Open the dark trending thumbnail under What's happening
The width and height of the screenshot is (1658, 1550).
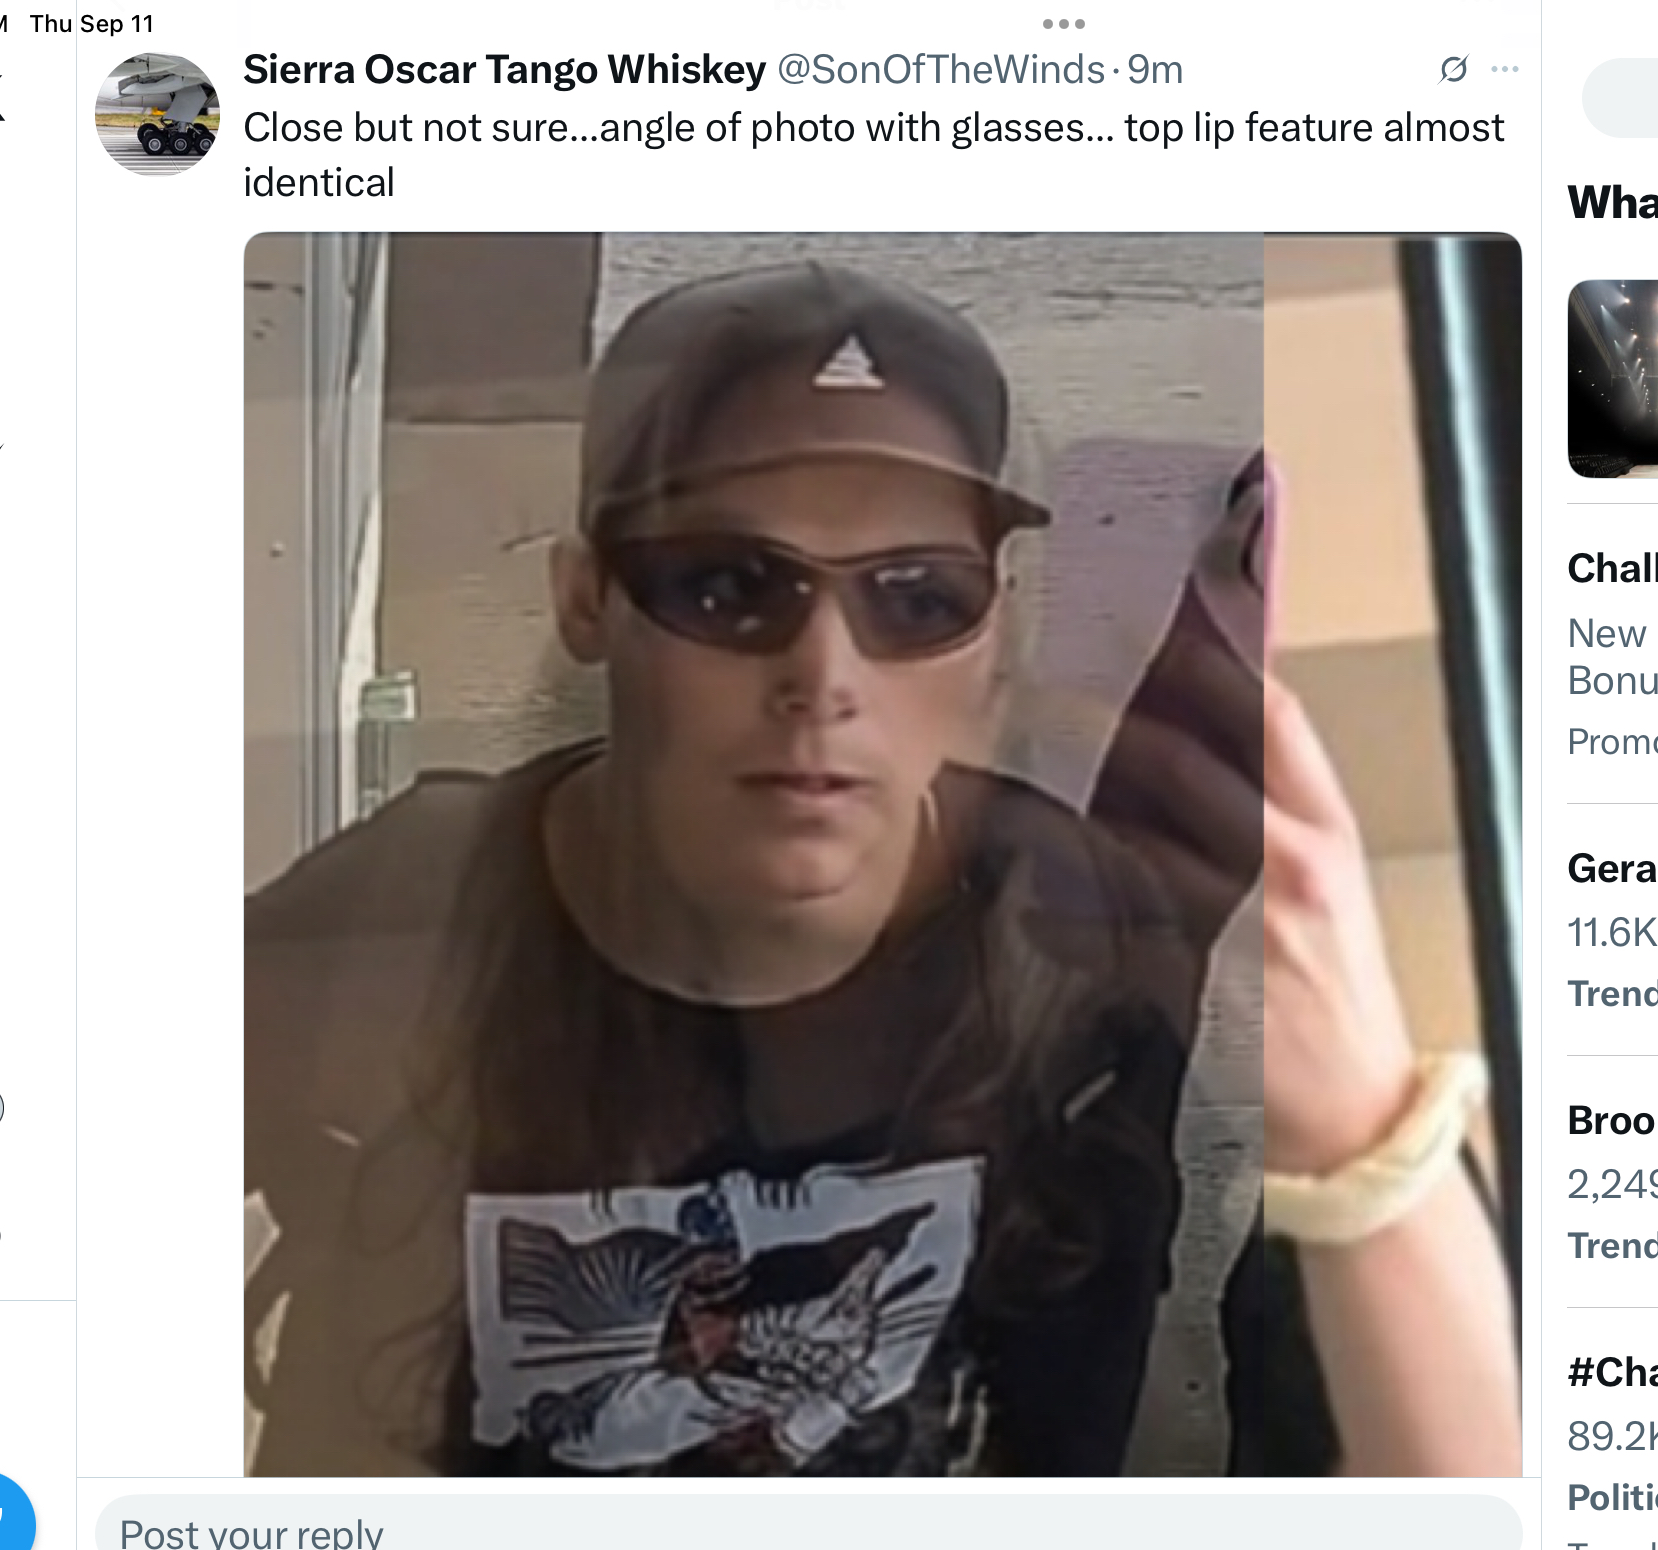[x=1613, y=379]
